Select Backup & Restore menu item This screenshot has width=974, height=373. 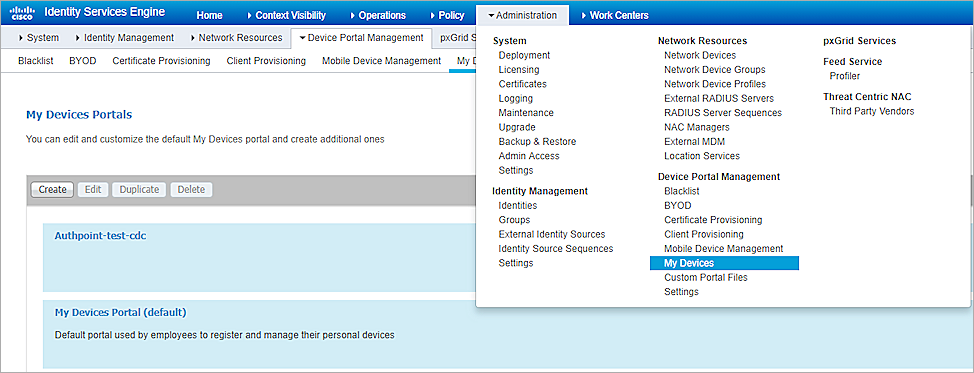pyautogui.click(x=537, y=141)
